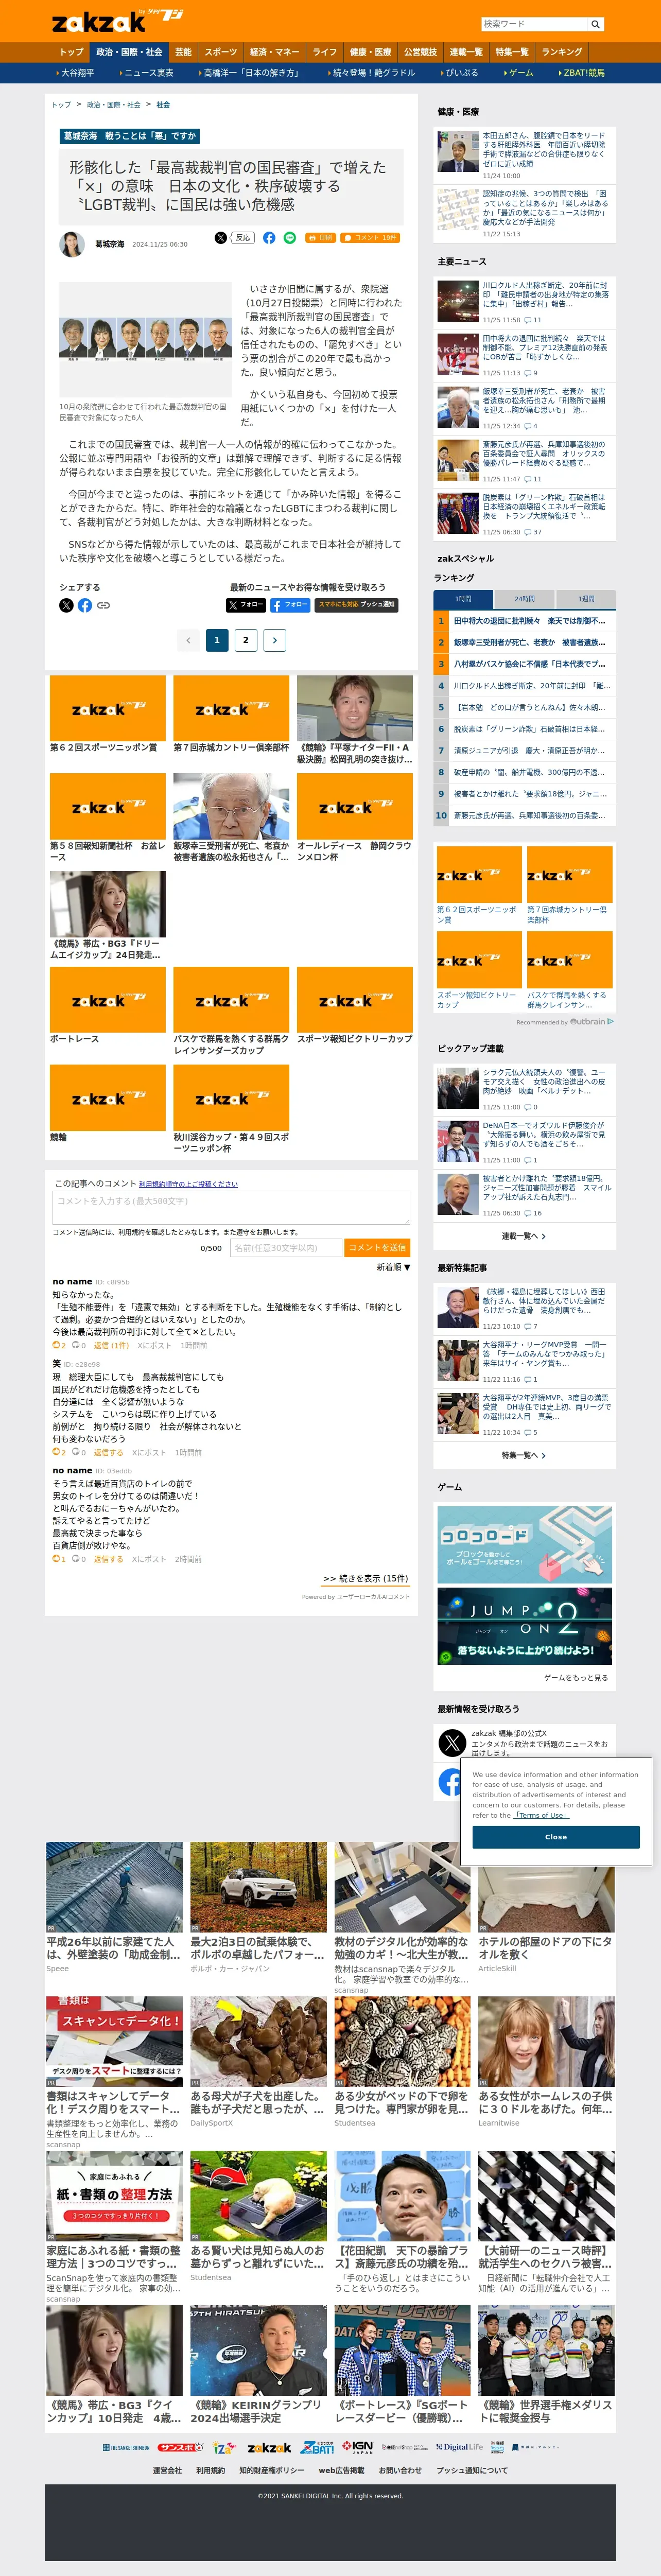Open JUMP ON 2 game banner
Image resolution: width=661 pixels, height=2576 pixels.
pos(525,1626)
